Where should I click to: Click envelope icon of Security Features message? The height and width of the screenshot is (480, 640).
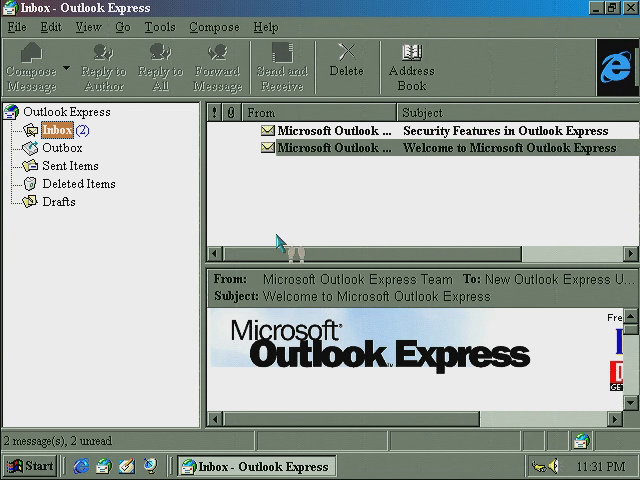point(268,130)
